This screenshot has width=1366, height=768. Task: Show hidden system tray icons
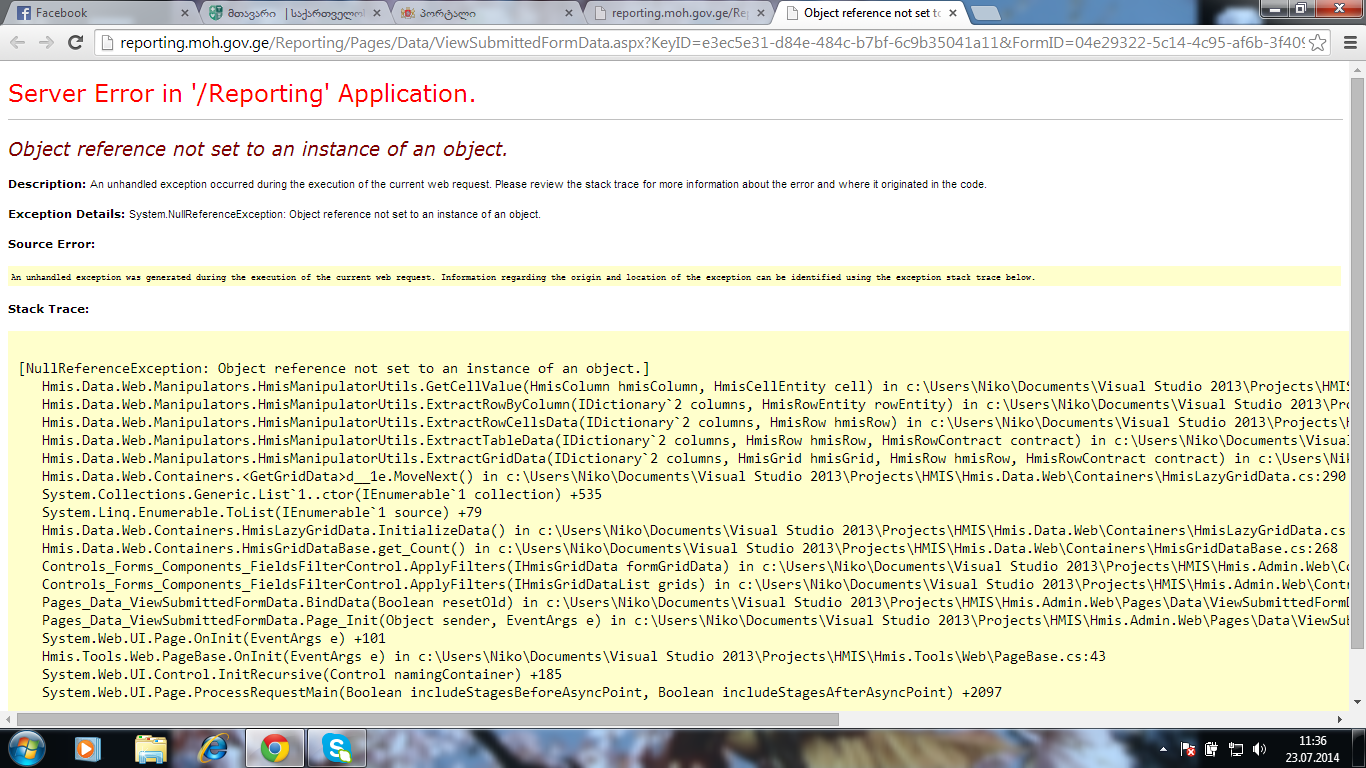[x=1162, y=748]
